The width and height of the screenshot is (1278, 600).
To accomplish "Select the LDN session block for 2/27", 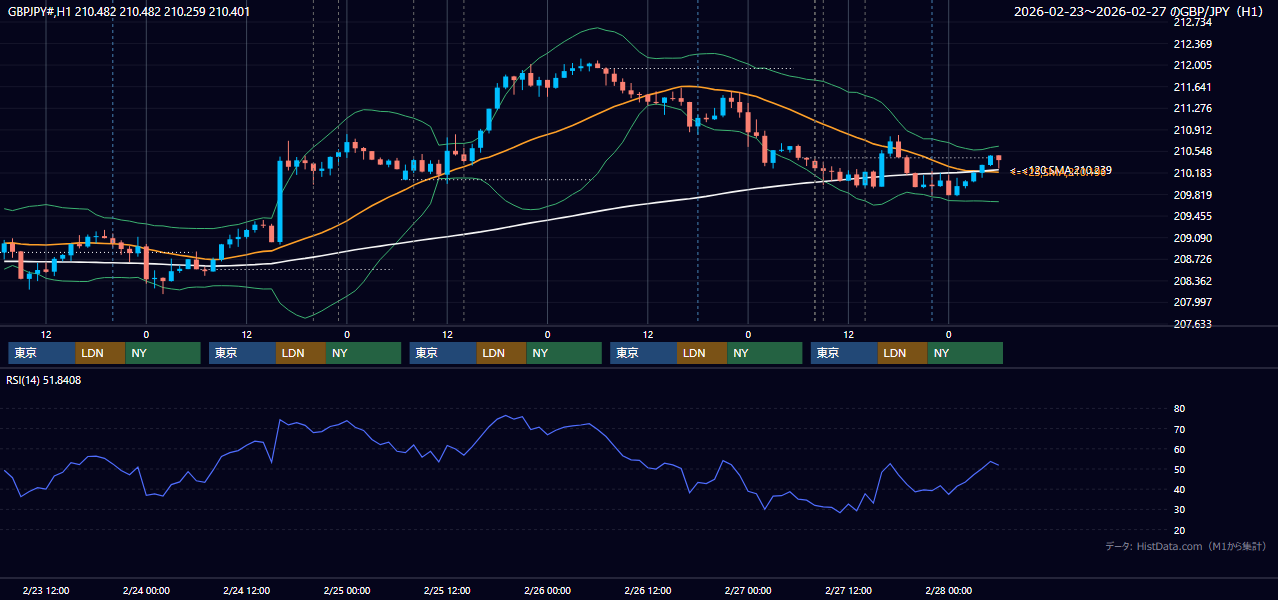I will click(903, 353).
